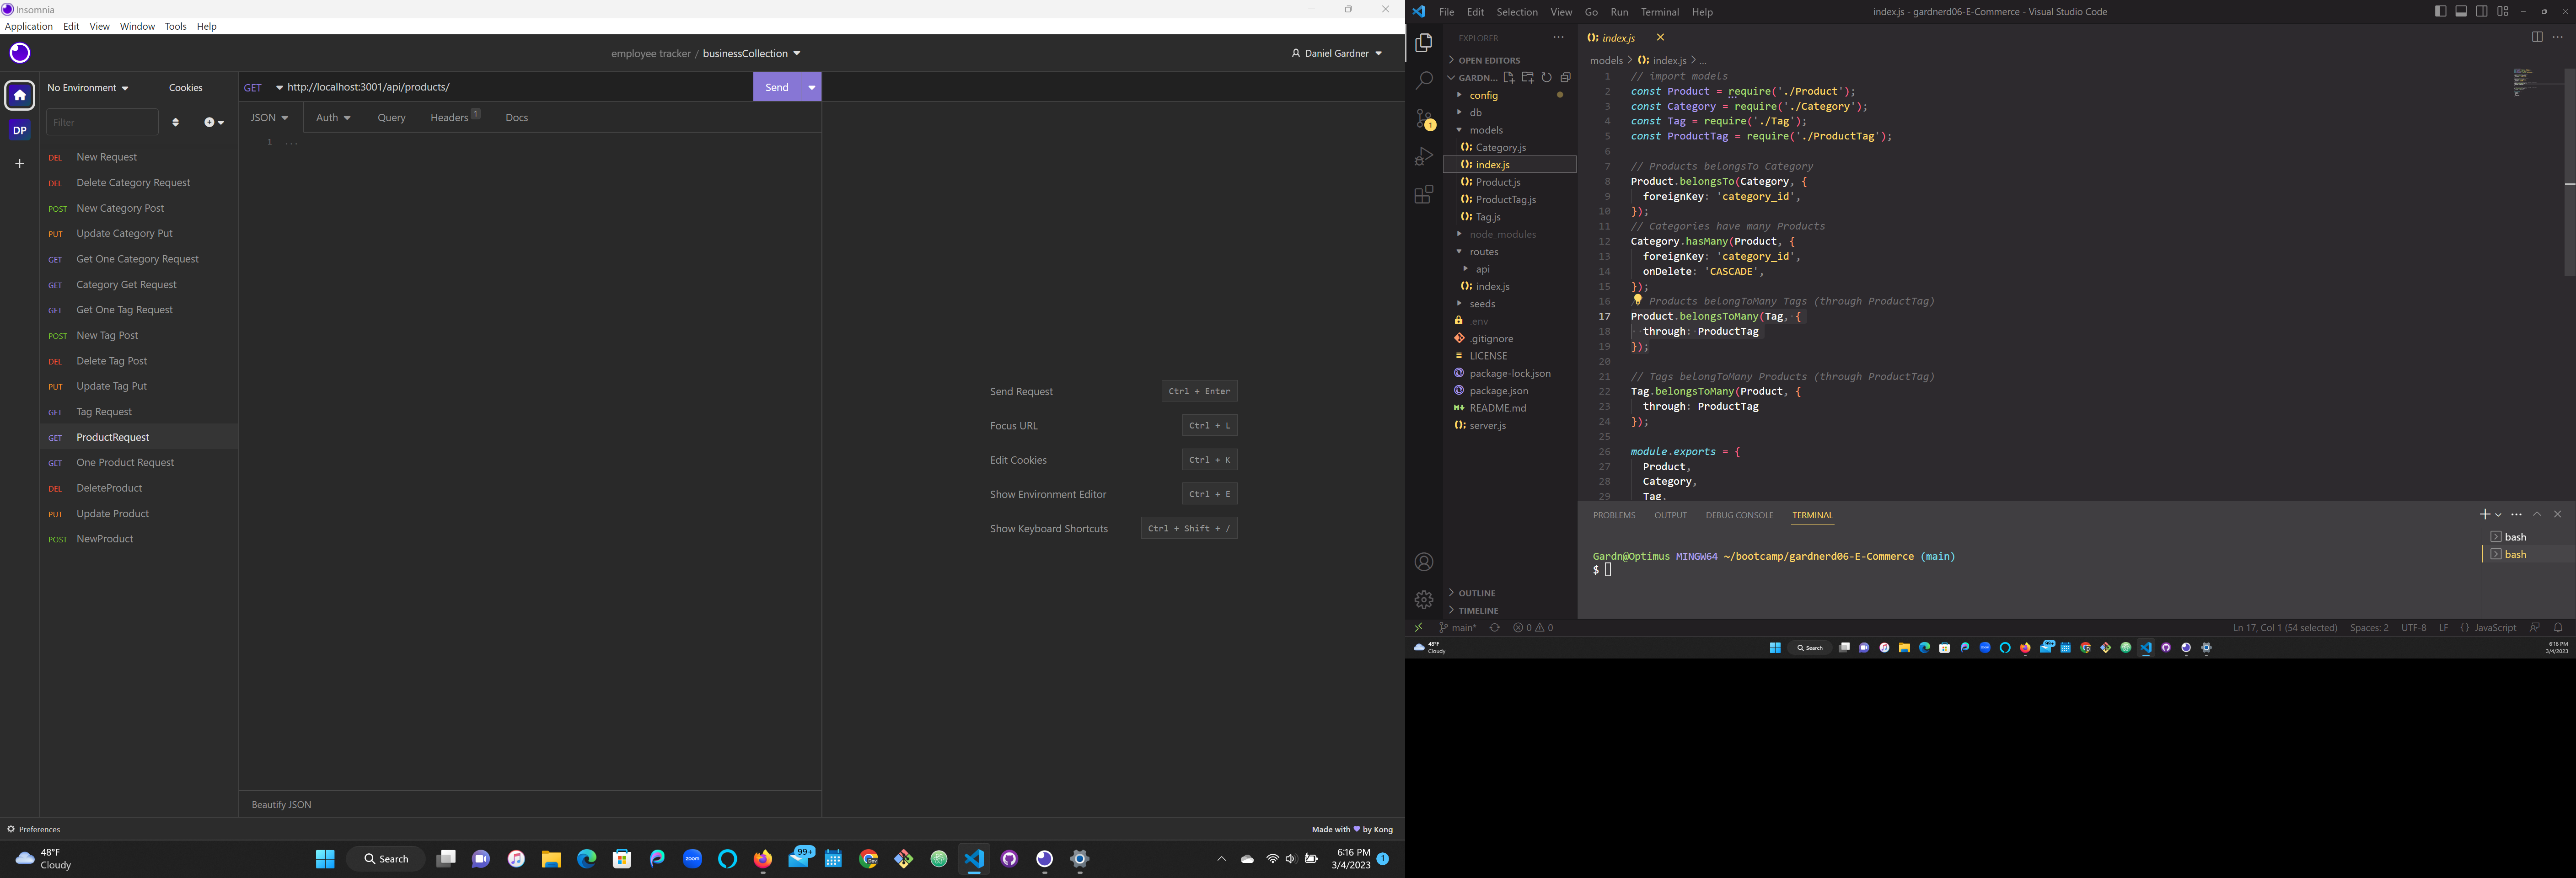
Task: Expand the JSON body type dropdown
Action: point(269,118)
